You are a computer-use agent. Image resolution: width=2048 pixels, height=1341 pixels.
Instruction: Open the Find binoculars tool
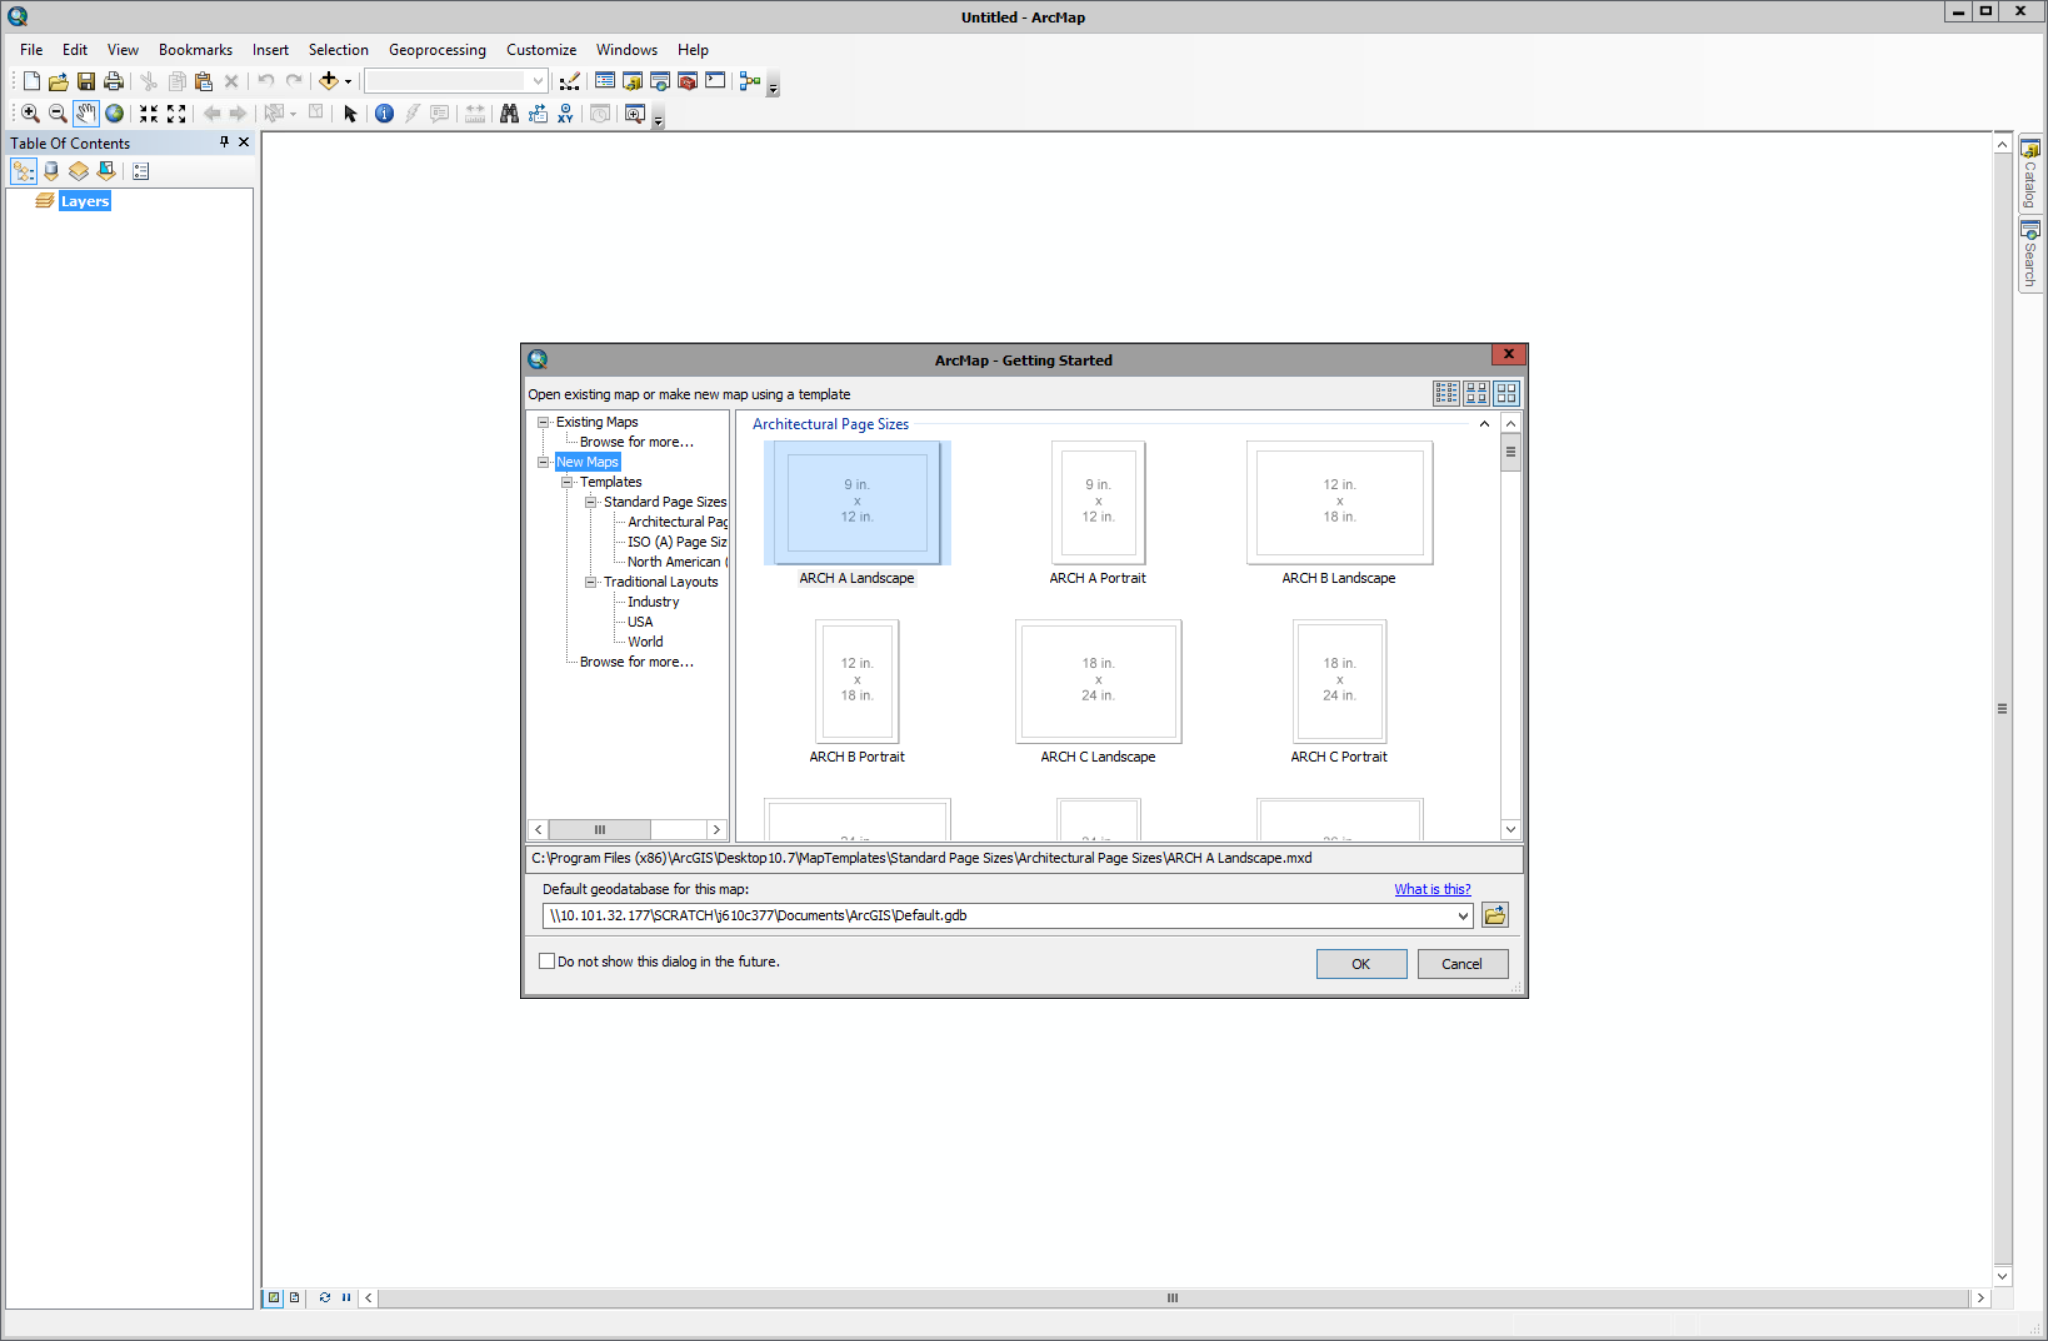click(509, 113)
